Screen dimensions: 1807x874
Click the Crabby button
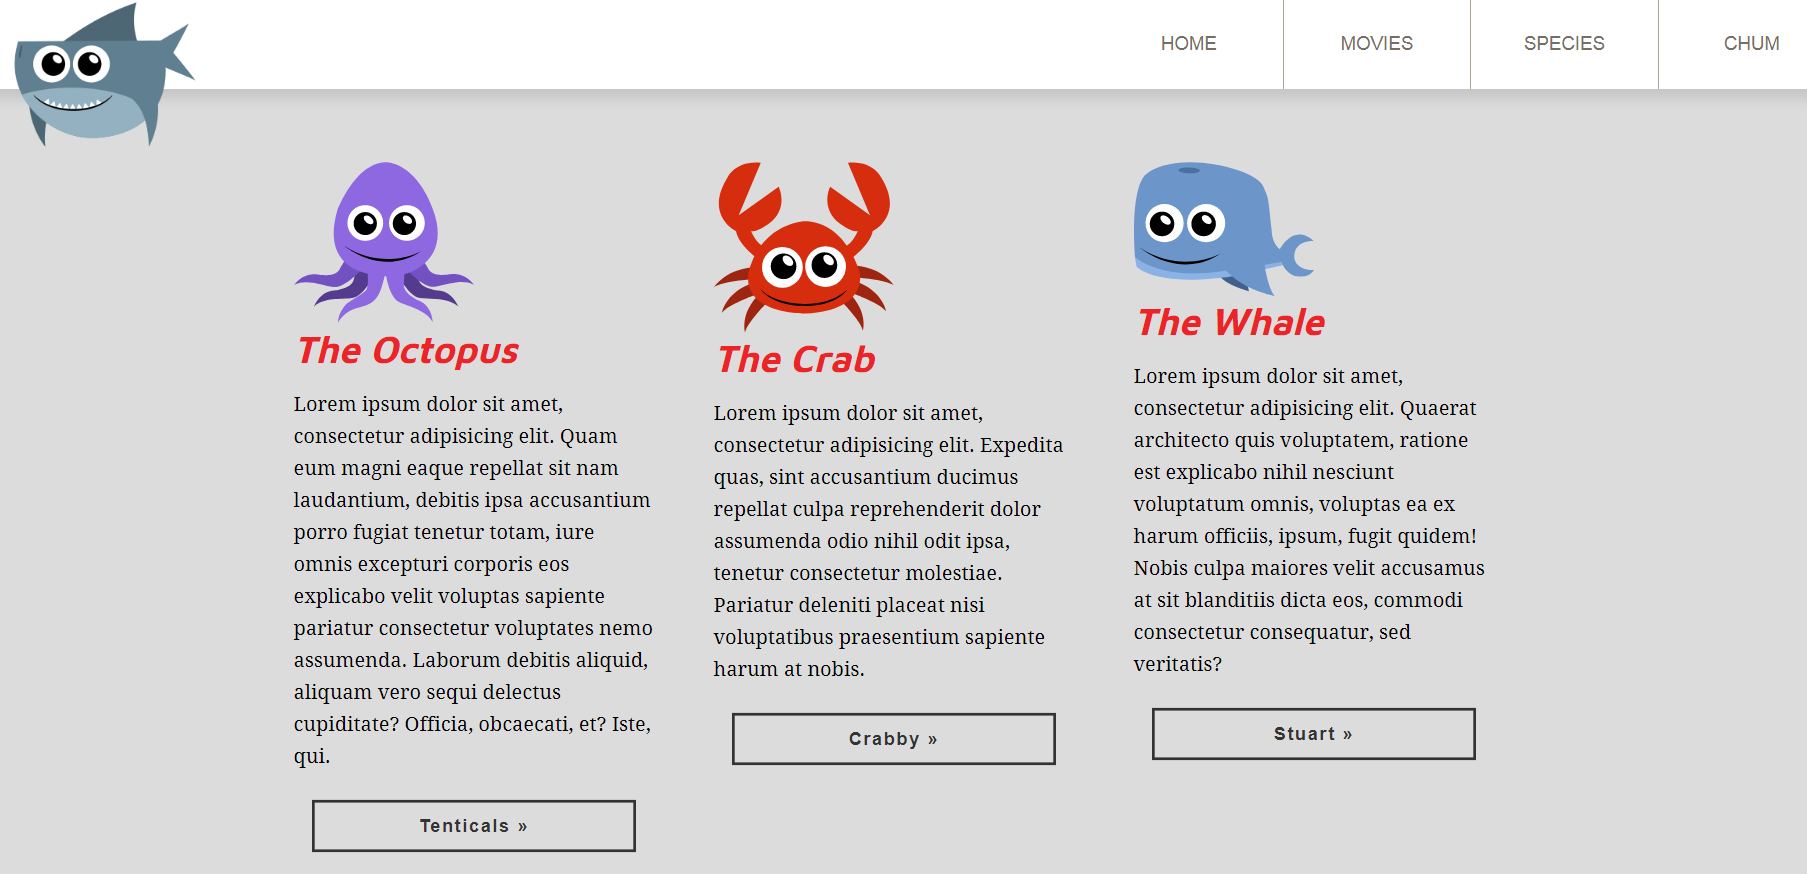[x=894, y=739]
